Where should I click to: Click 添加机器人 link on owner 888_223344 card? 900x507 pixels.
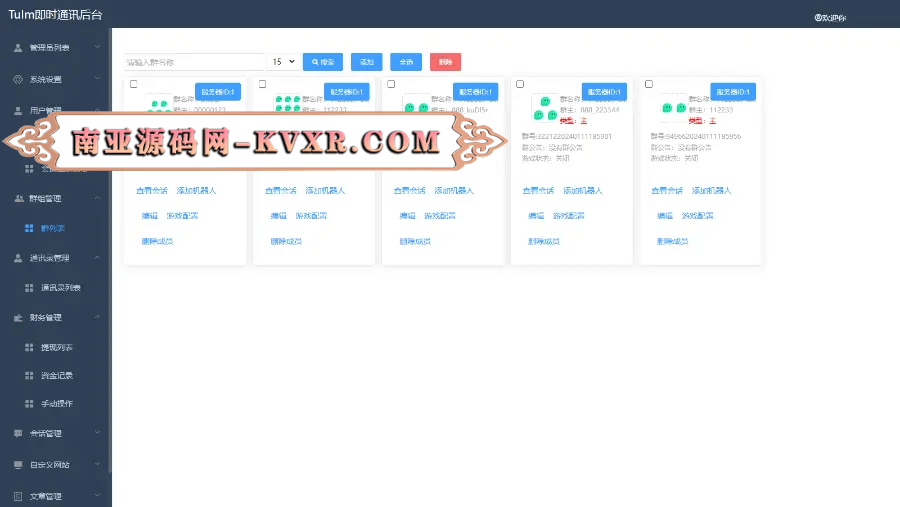click(583, 191)
